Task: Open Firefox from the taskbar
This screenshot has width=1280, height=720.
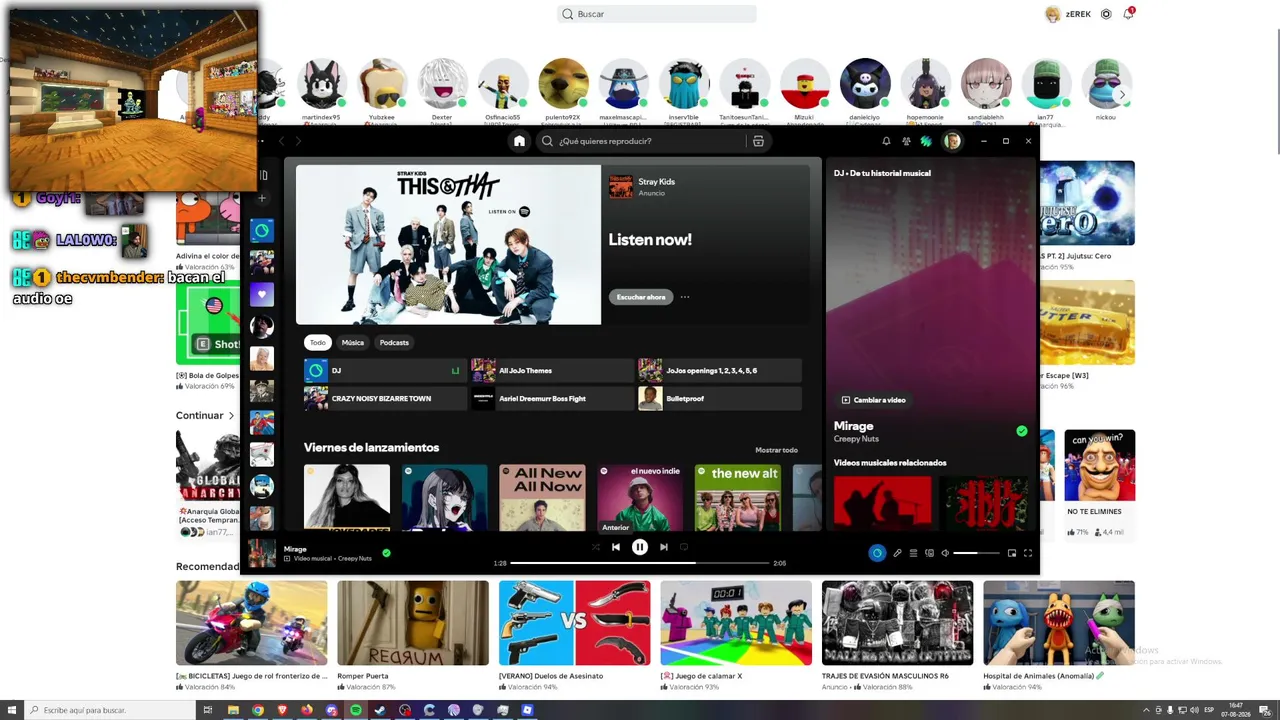Action: tap(306, 710)
